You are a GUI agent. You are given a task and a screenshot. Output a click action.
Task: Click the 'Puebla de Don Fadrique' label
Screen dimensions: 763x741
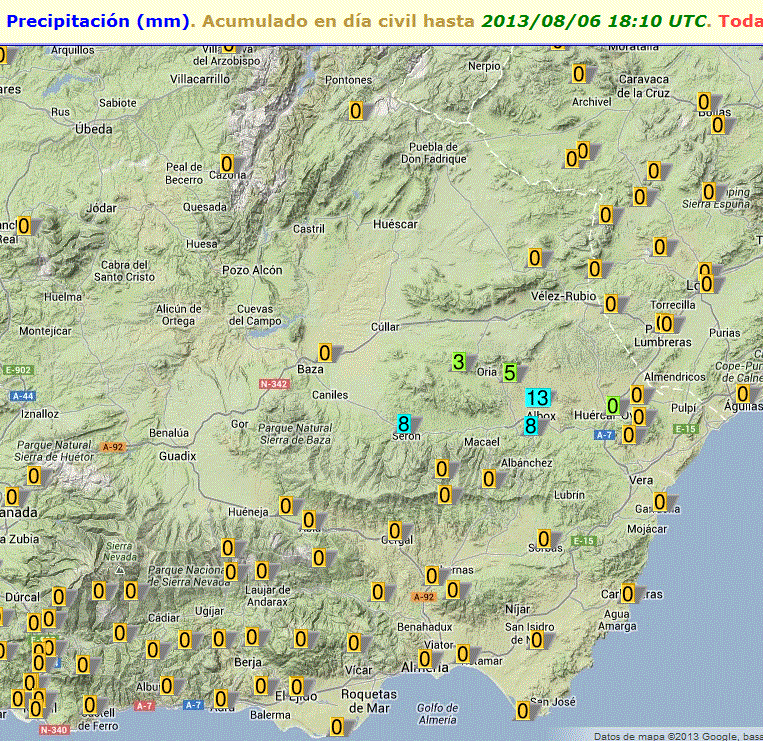pos(434,153)
